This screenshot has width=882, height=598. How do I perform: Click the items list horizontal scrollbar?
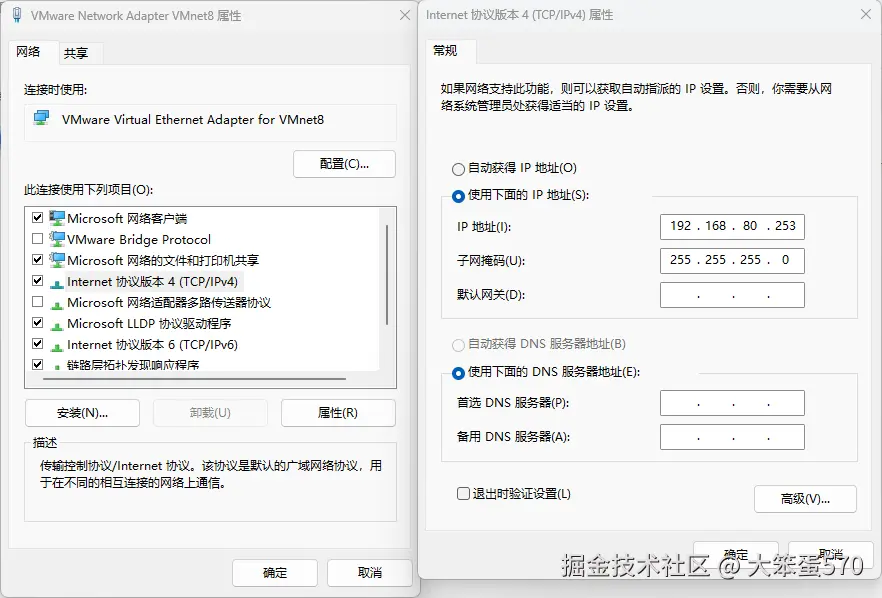194,379
